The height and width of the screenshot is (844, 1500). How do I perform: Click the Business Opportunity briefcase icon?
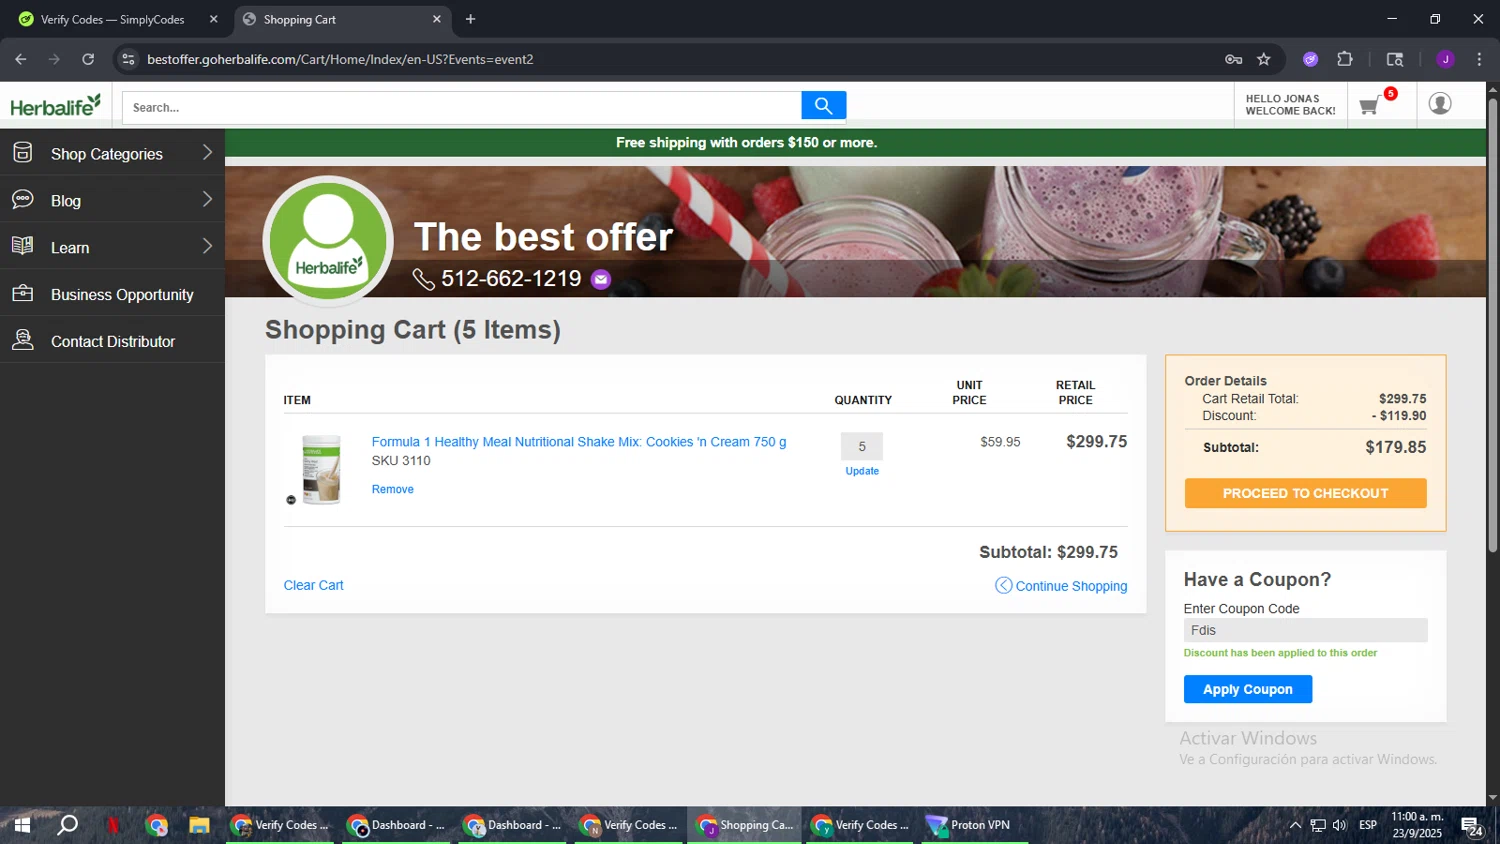coord(22,293)
